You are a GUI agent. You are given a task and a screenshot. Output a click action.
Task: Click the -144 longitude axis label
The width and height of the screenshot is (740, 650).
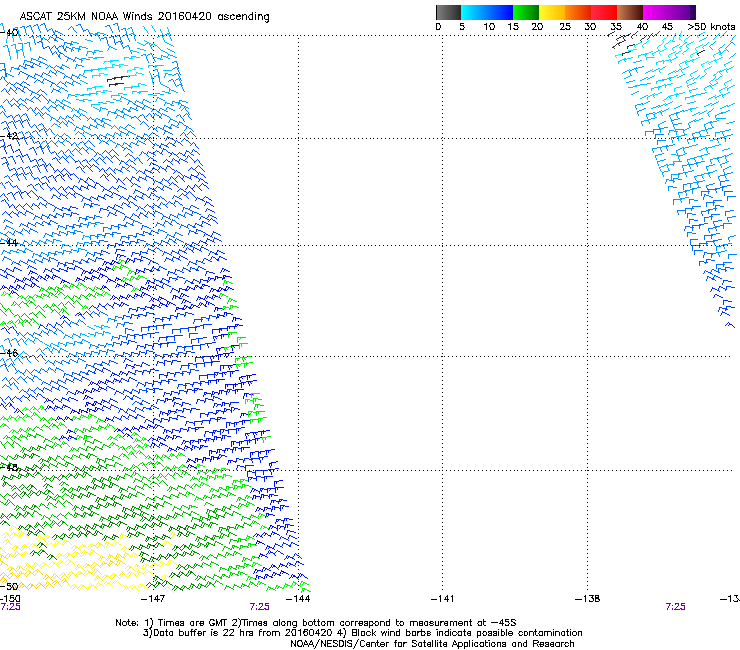(298, 599)
